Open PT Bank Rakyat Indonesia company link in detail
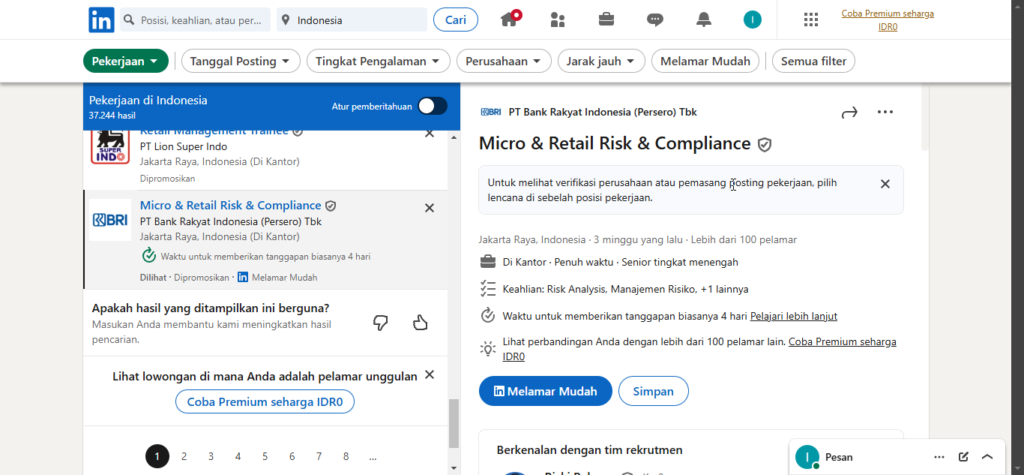Screen dimensions: 1024x475 602,112
